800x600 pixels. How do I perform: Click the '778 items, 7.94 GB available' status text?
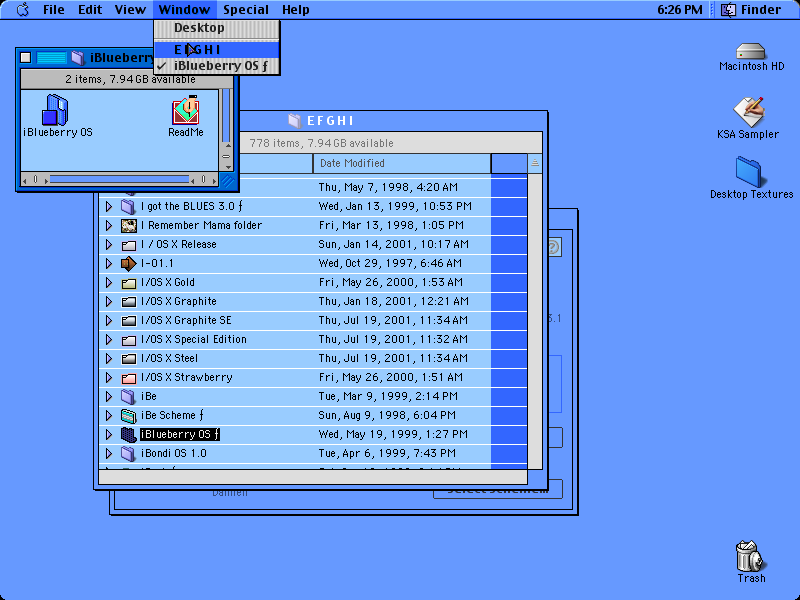tap(321, 143)
